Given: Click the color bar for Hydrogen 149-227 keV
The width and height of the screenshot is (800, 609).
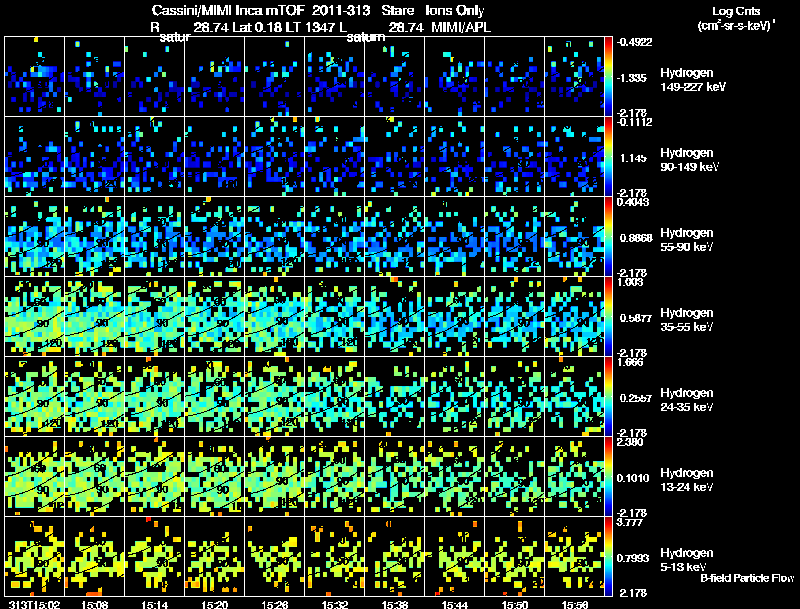Looking at the screenshot, I should (609, 77).
